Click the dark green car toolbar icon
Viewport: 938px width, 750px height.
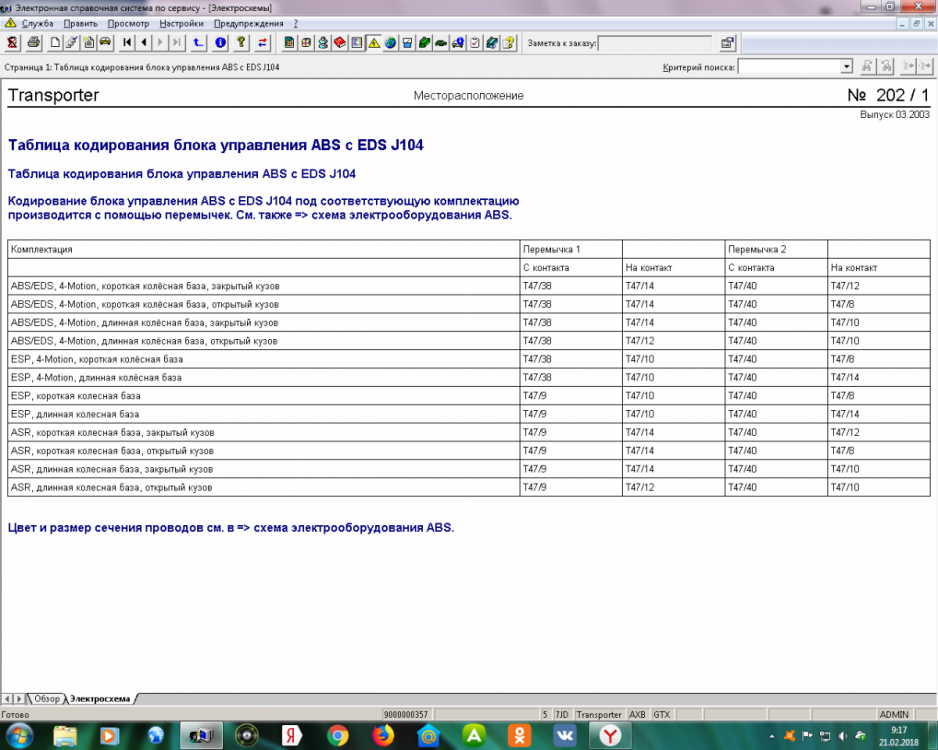[441, 42]
